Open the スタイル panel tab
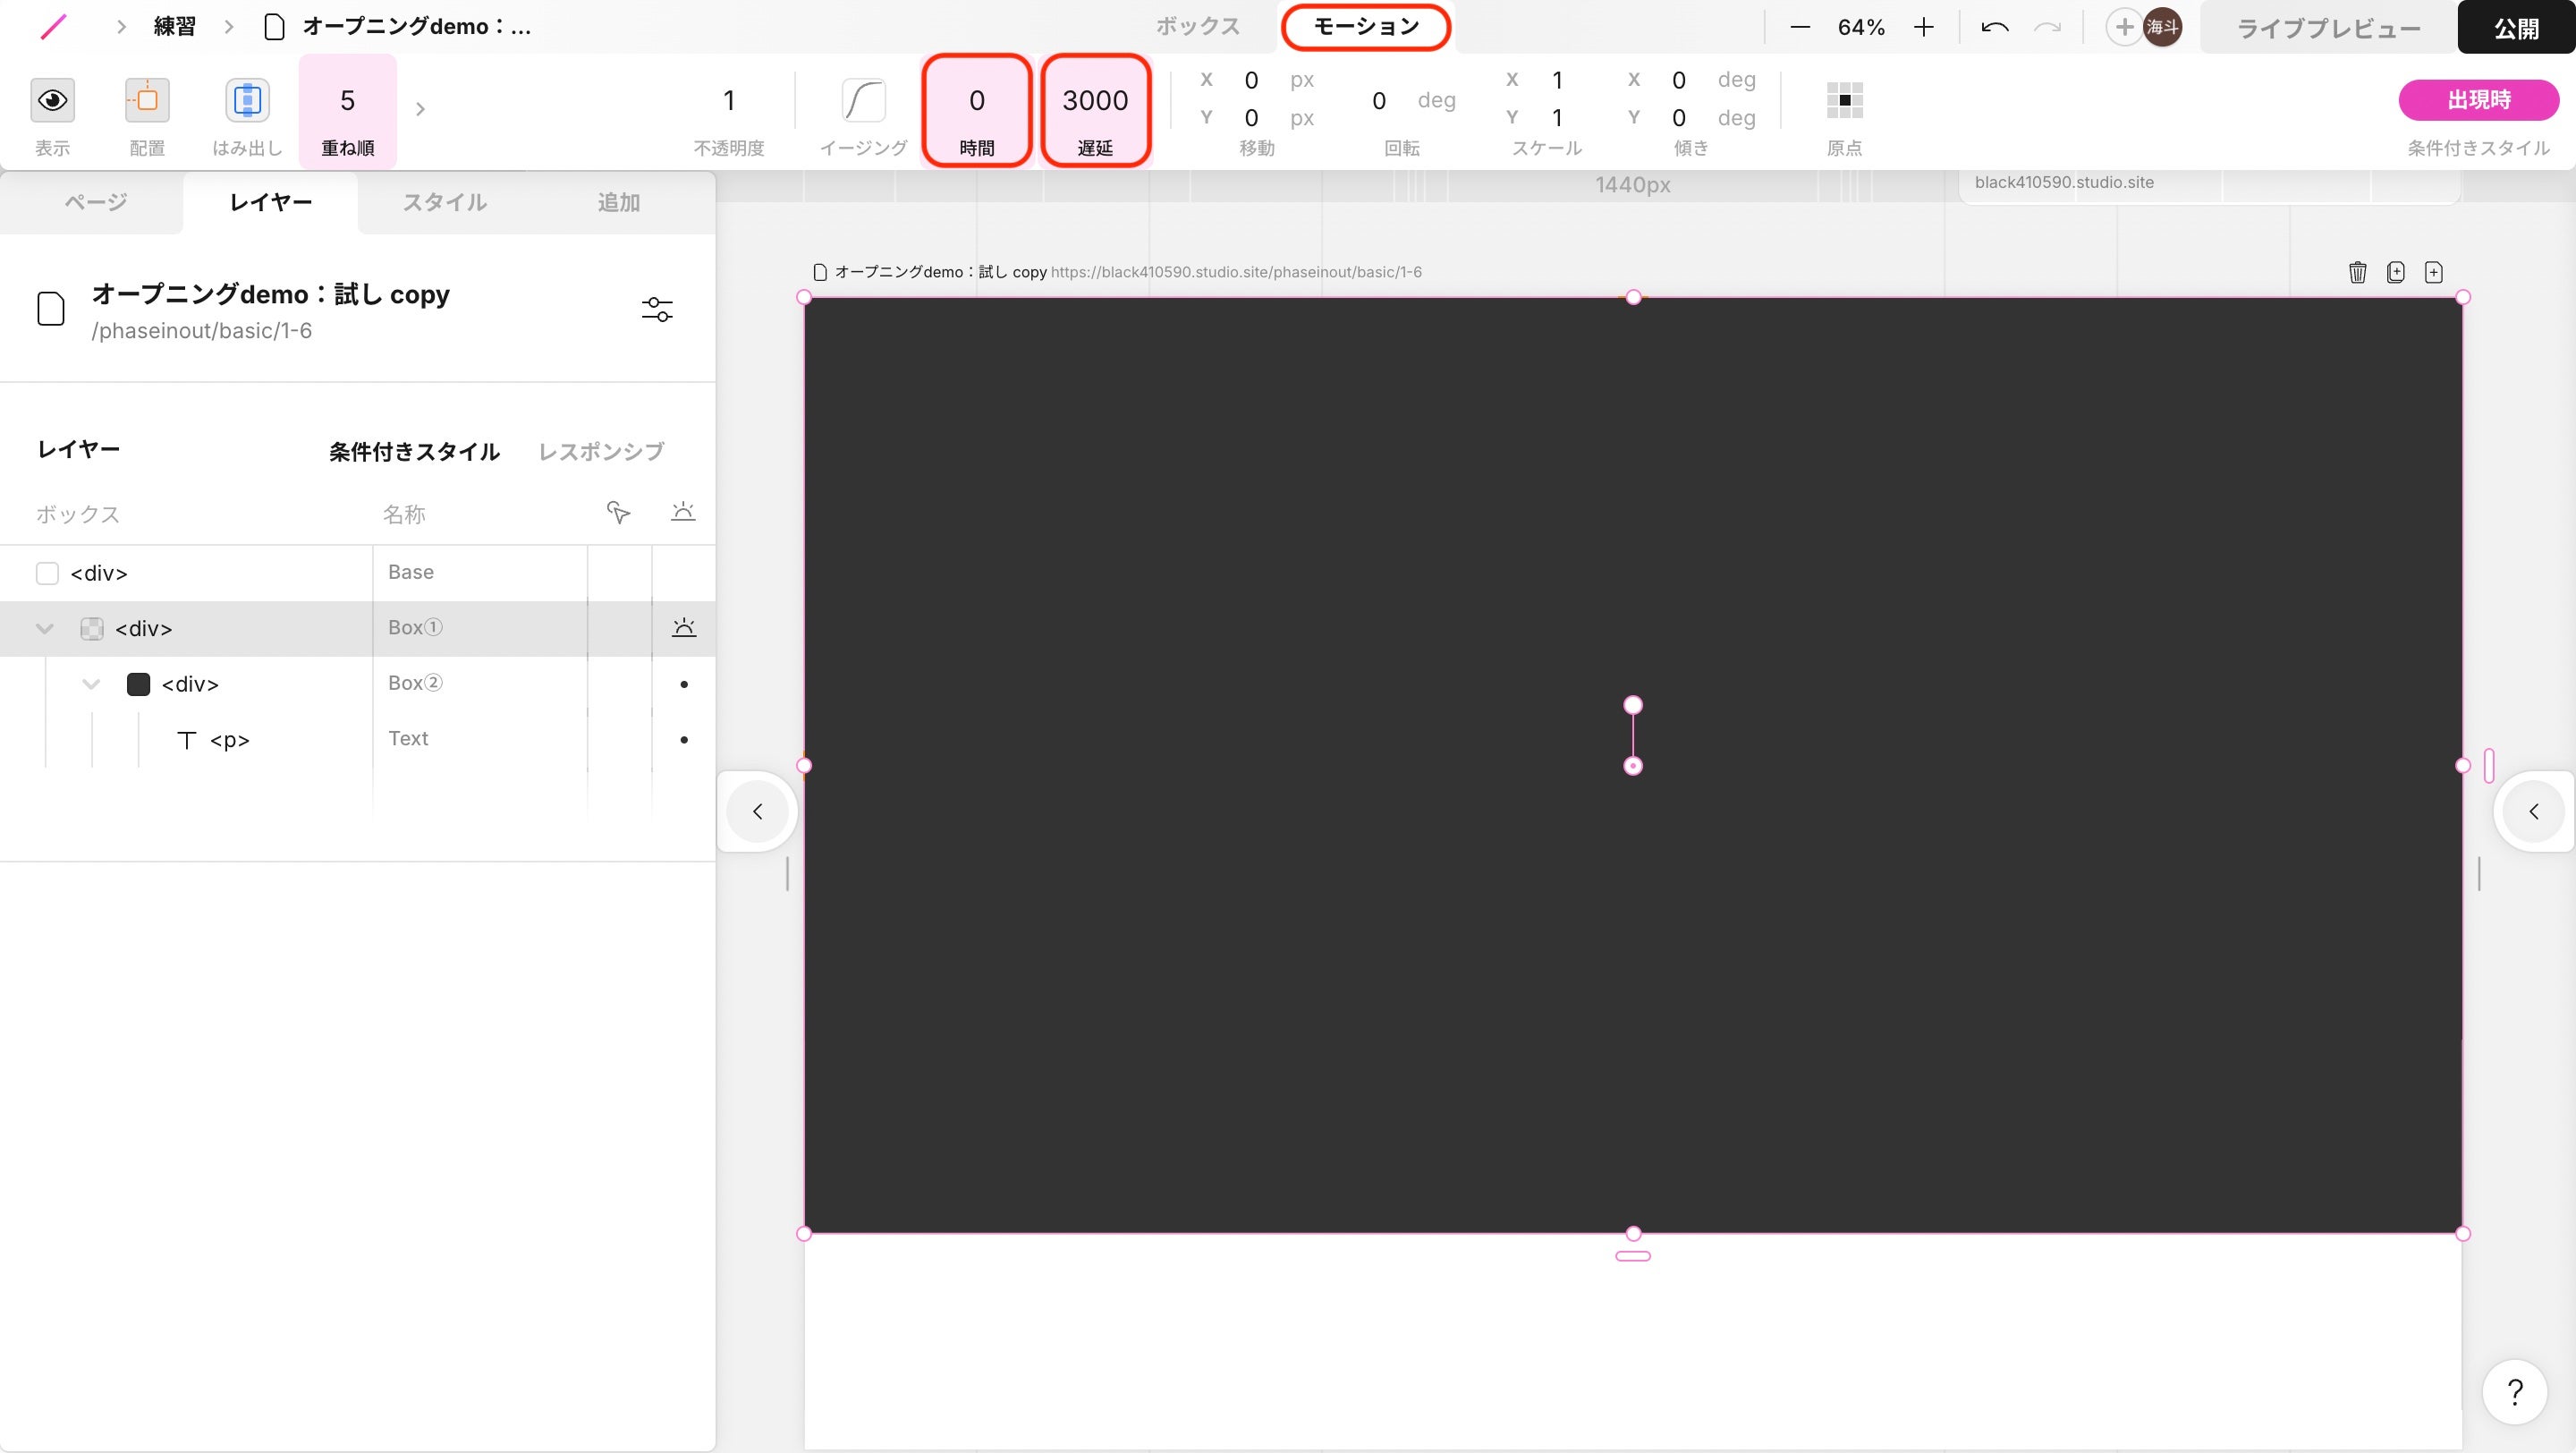 (x=444, y=202)
